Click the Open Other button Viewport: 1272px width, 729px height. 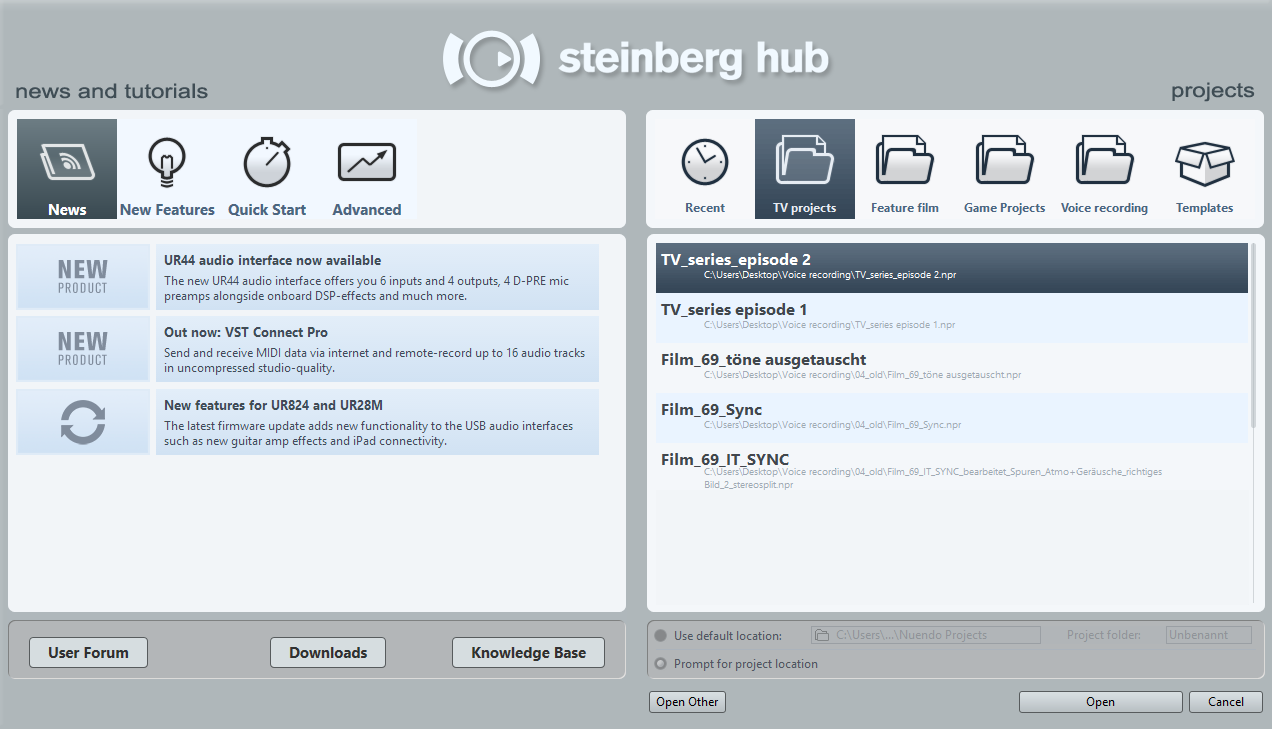coord(687,702)
